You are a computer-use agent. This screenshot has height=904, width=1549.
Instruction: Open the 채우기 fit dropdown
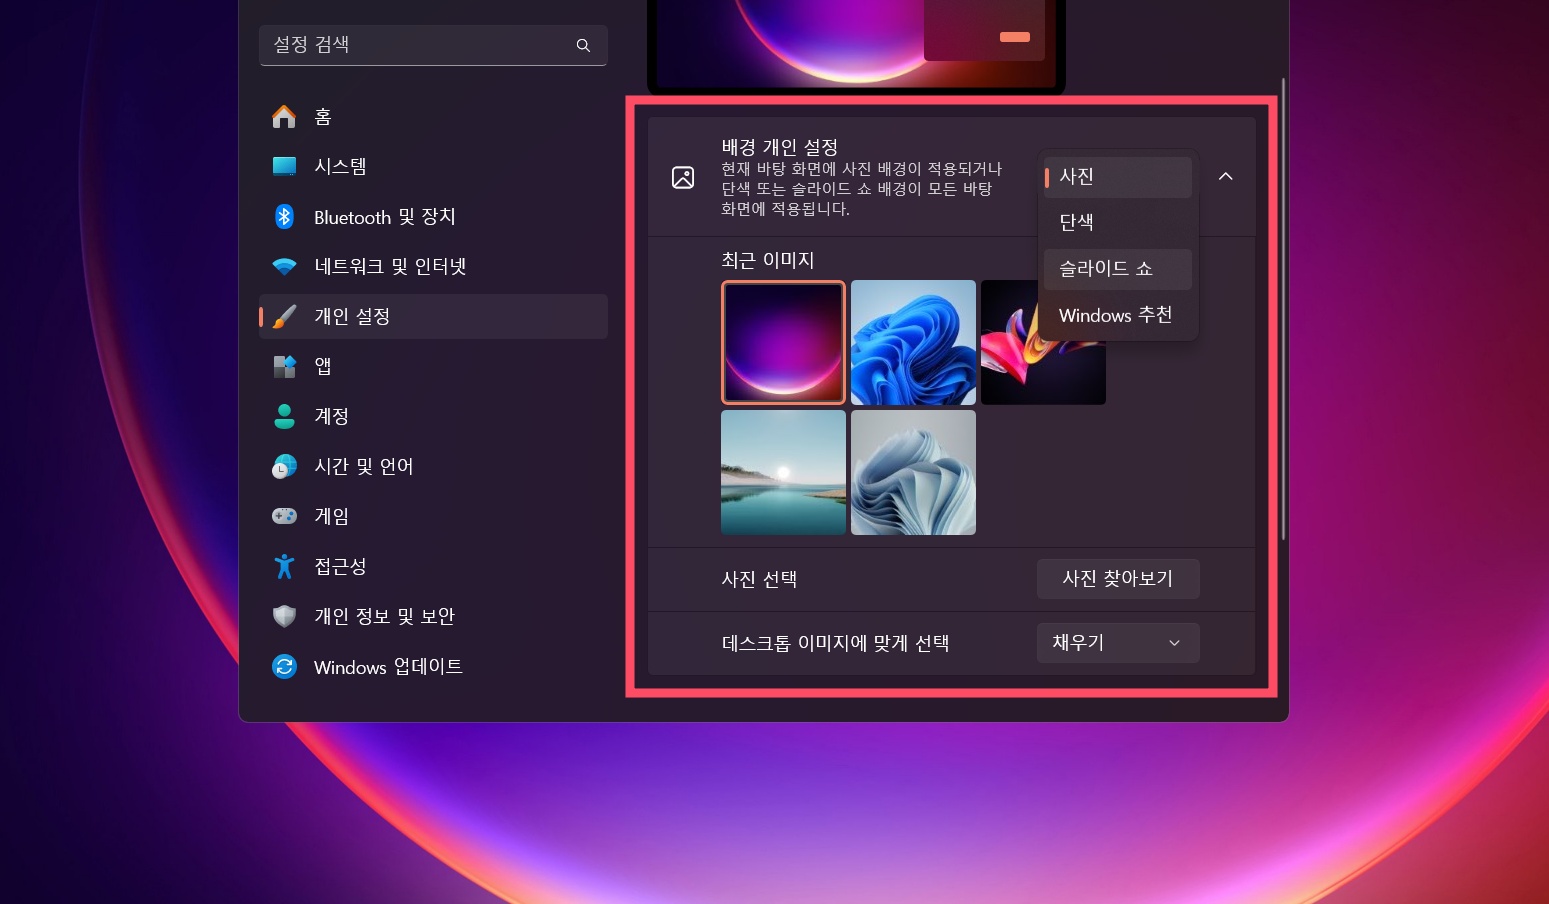[x=1118, y=643]
